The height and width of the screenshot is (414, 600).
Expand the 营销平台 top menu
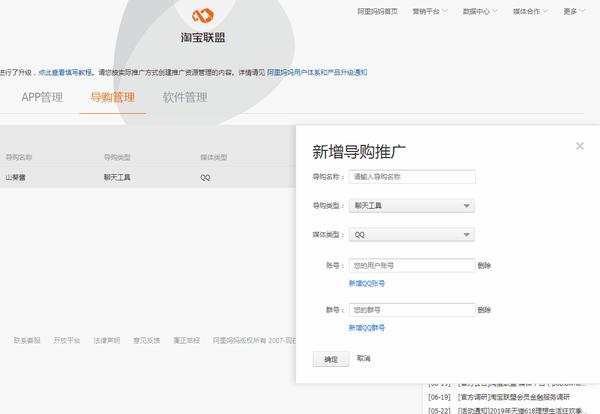(430, 11)
